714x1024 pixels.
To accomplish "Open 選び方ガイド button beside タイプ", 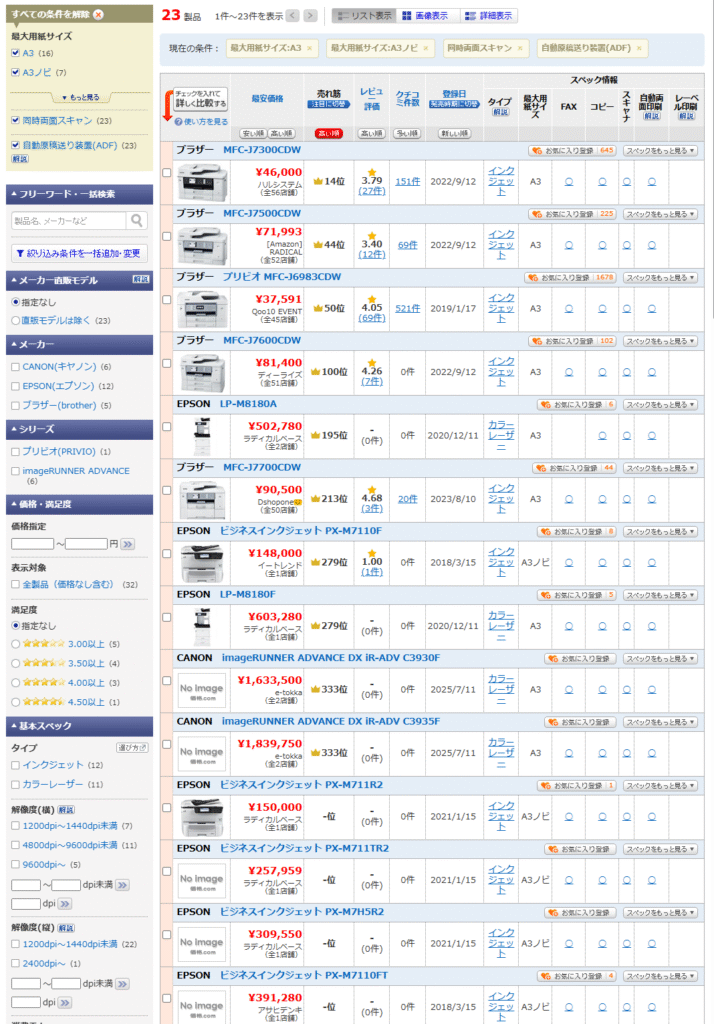I will pyautogui.click(x=132, y=748).
